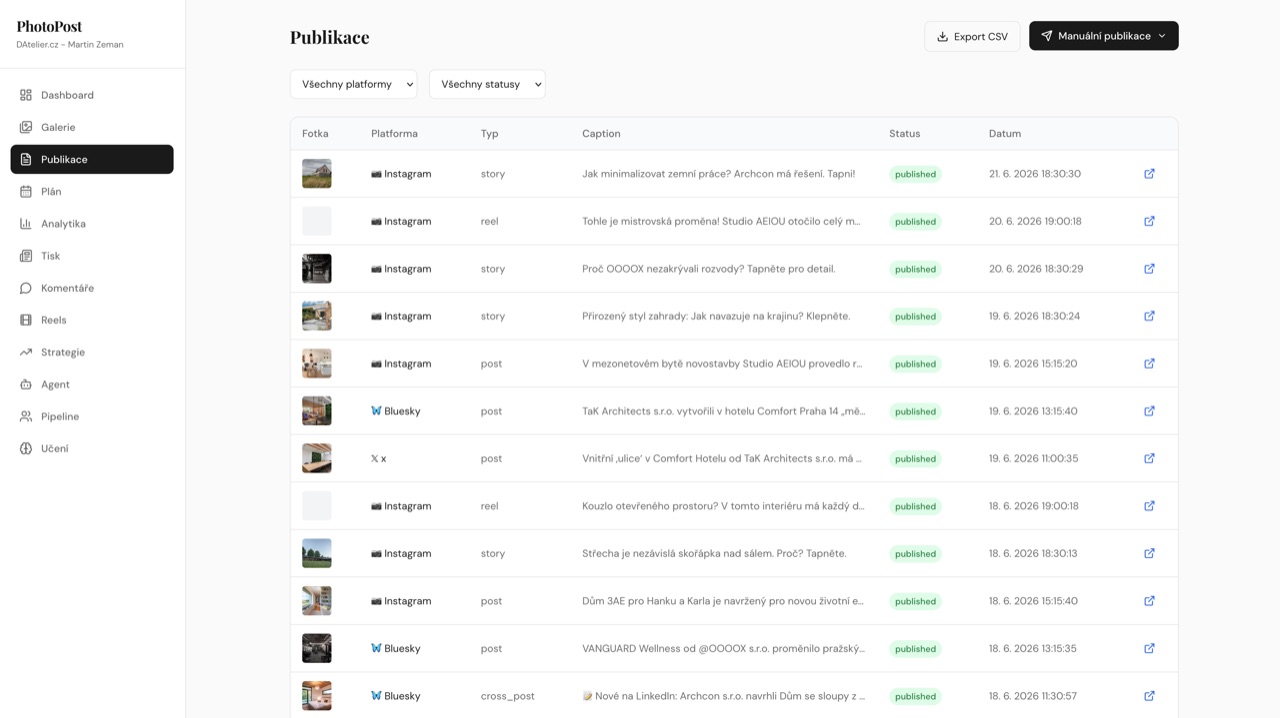Open external link for mezonetový byt post
Screen dimensions: 1280x718
click(1149, 364)
